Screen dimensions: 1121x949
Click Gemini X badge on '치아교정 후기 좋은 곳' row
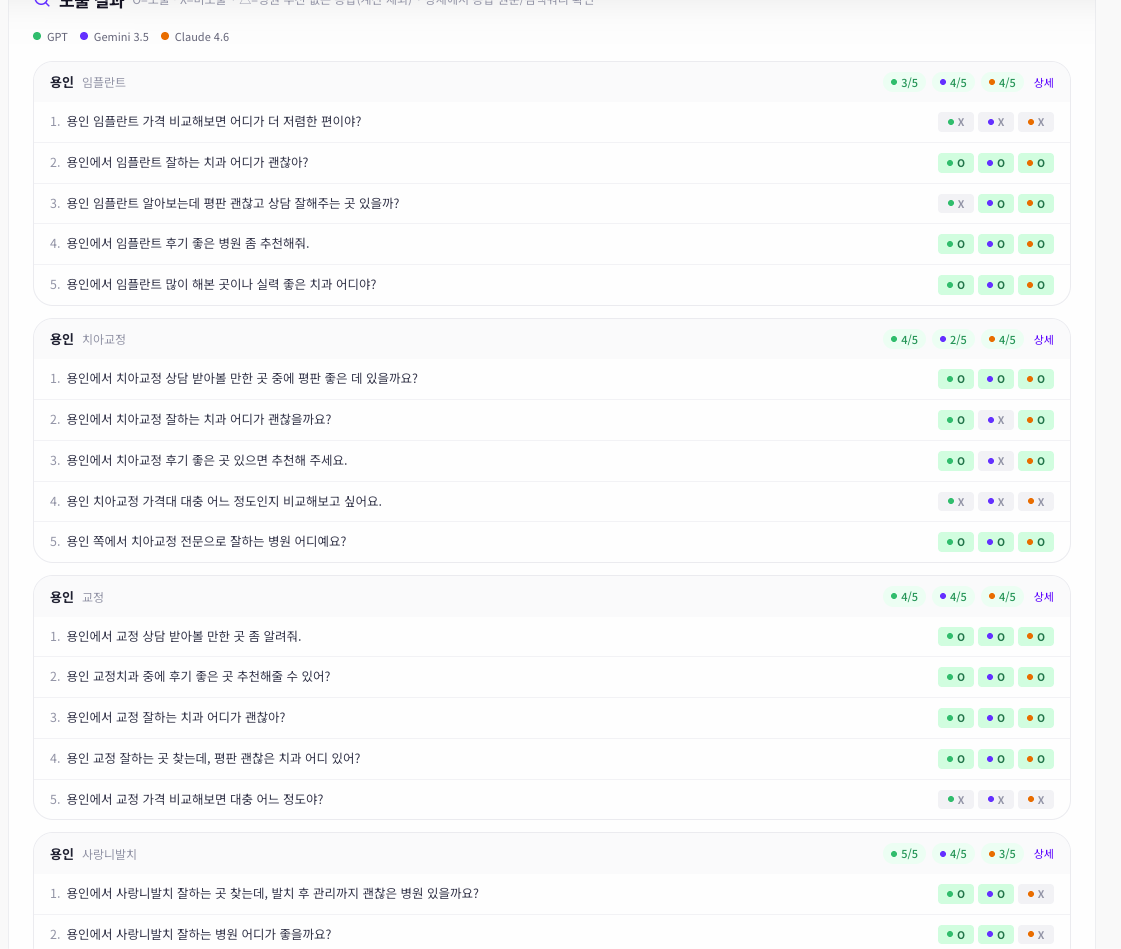pos(995,461)
